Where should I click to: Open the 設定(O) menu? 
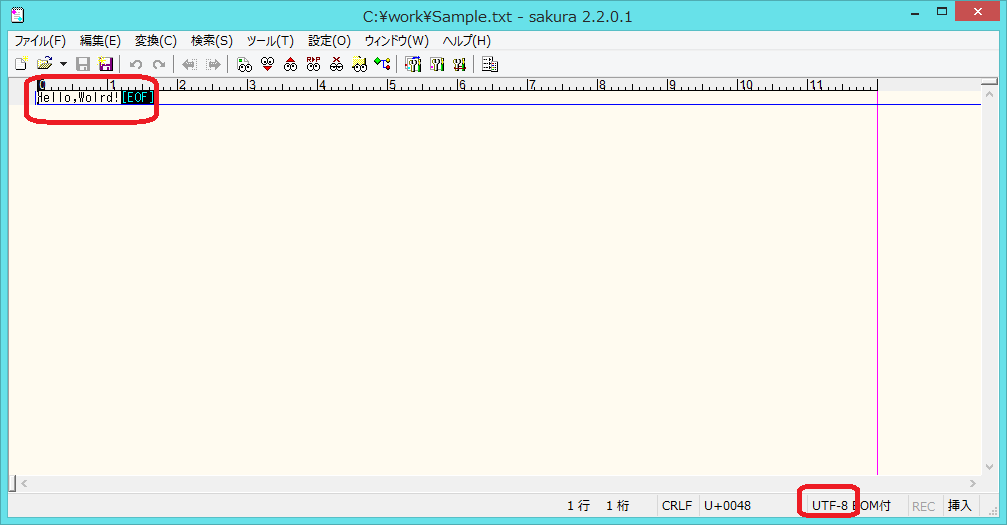[329, 40]
